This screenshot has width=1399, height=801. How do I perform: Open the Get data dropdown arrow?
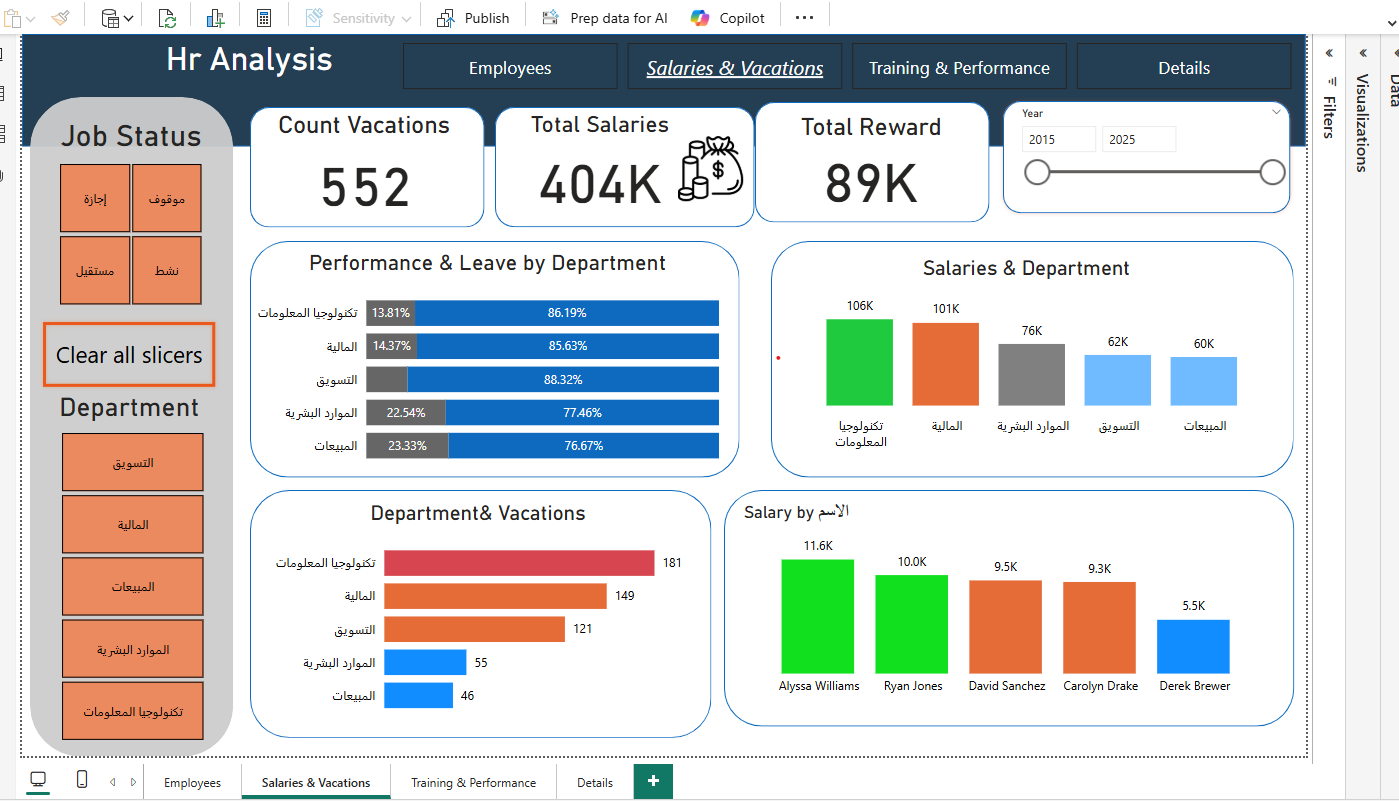[x=129, y=18]
